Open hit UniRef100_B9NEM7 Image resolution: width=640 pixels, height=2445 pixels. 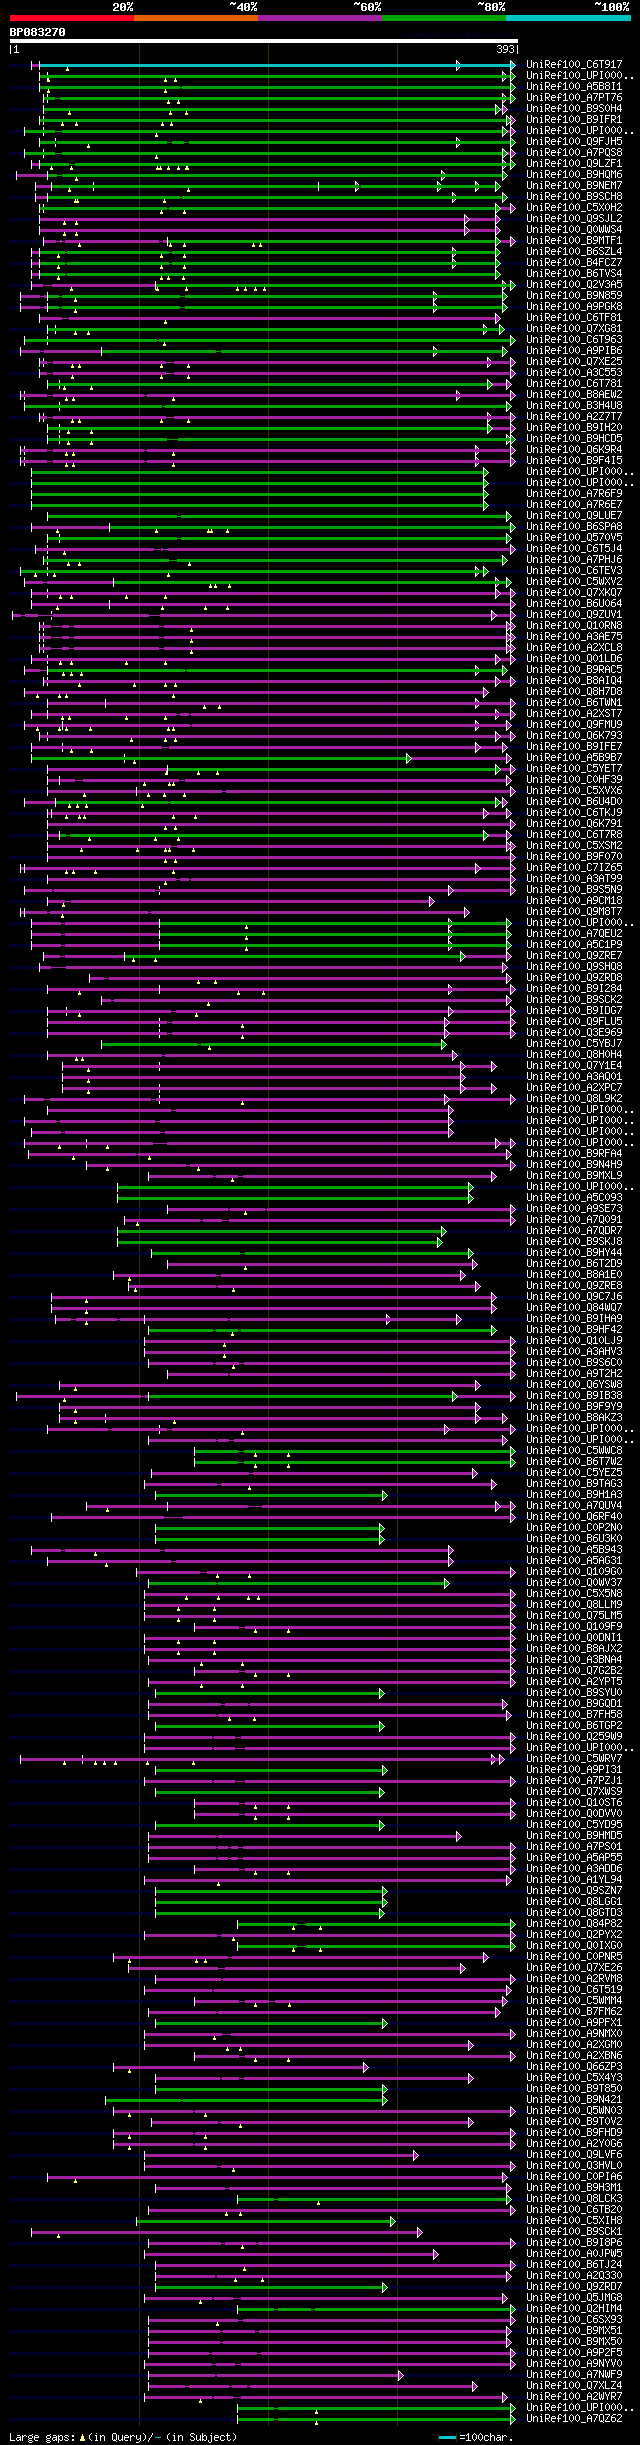[575, 186]
